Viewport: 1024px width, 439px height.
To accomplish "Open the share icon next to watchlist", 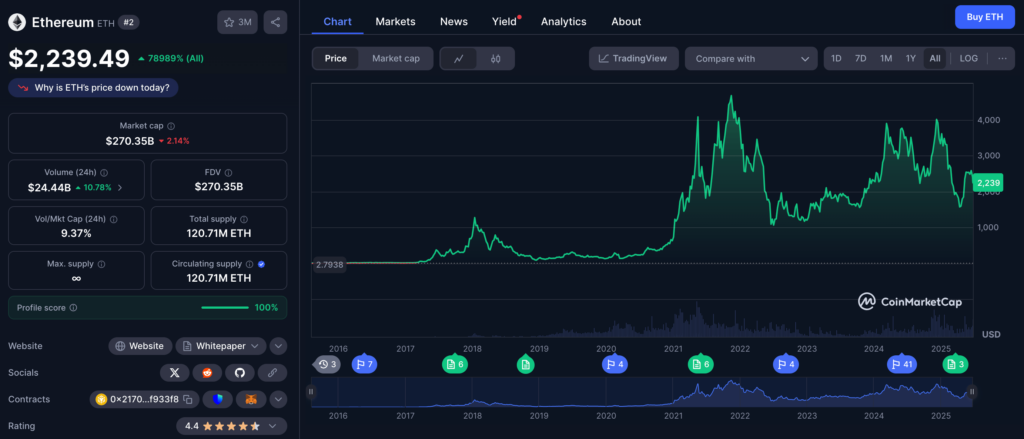I will click(x=276, y=22).
